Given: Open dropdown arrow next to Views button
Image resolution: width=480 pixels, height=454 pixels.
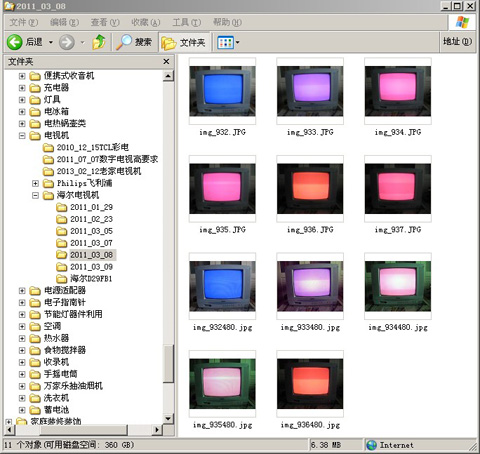Looking at the screenshot, I should pos(238,42).
